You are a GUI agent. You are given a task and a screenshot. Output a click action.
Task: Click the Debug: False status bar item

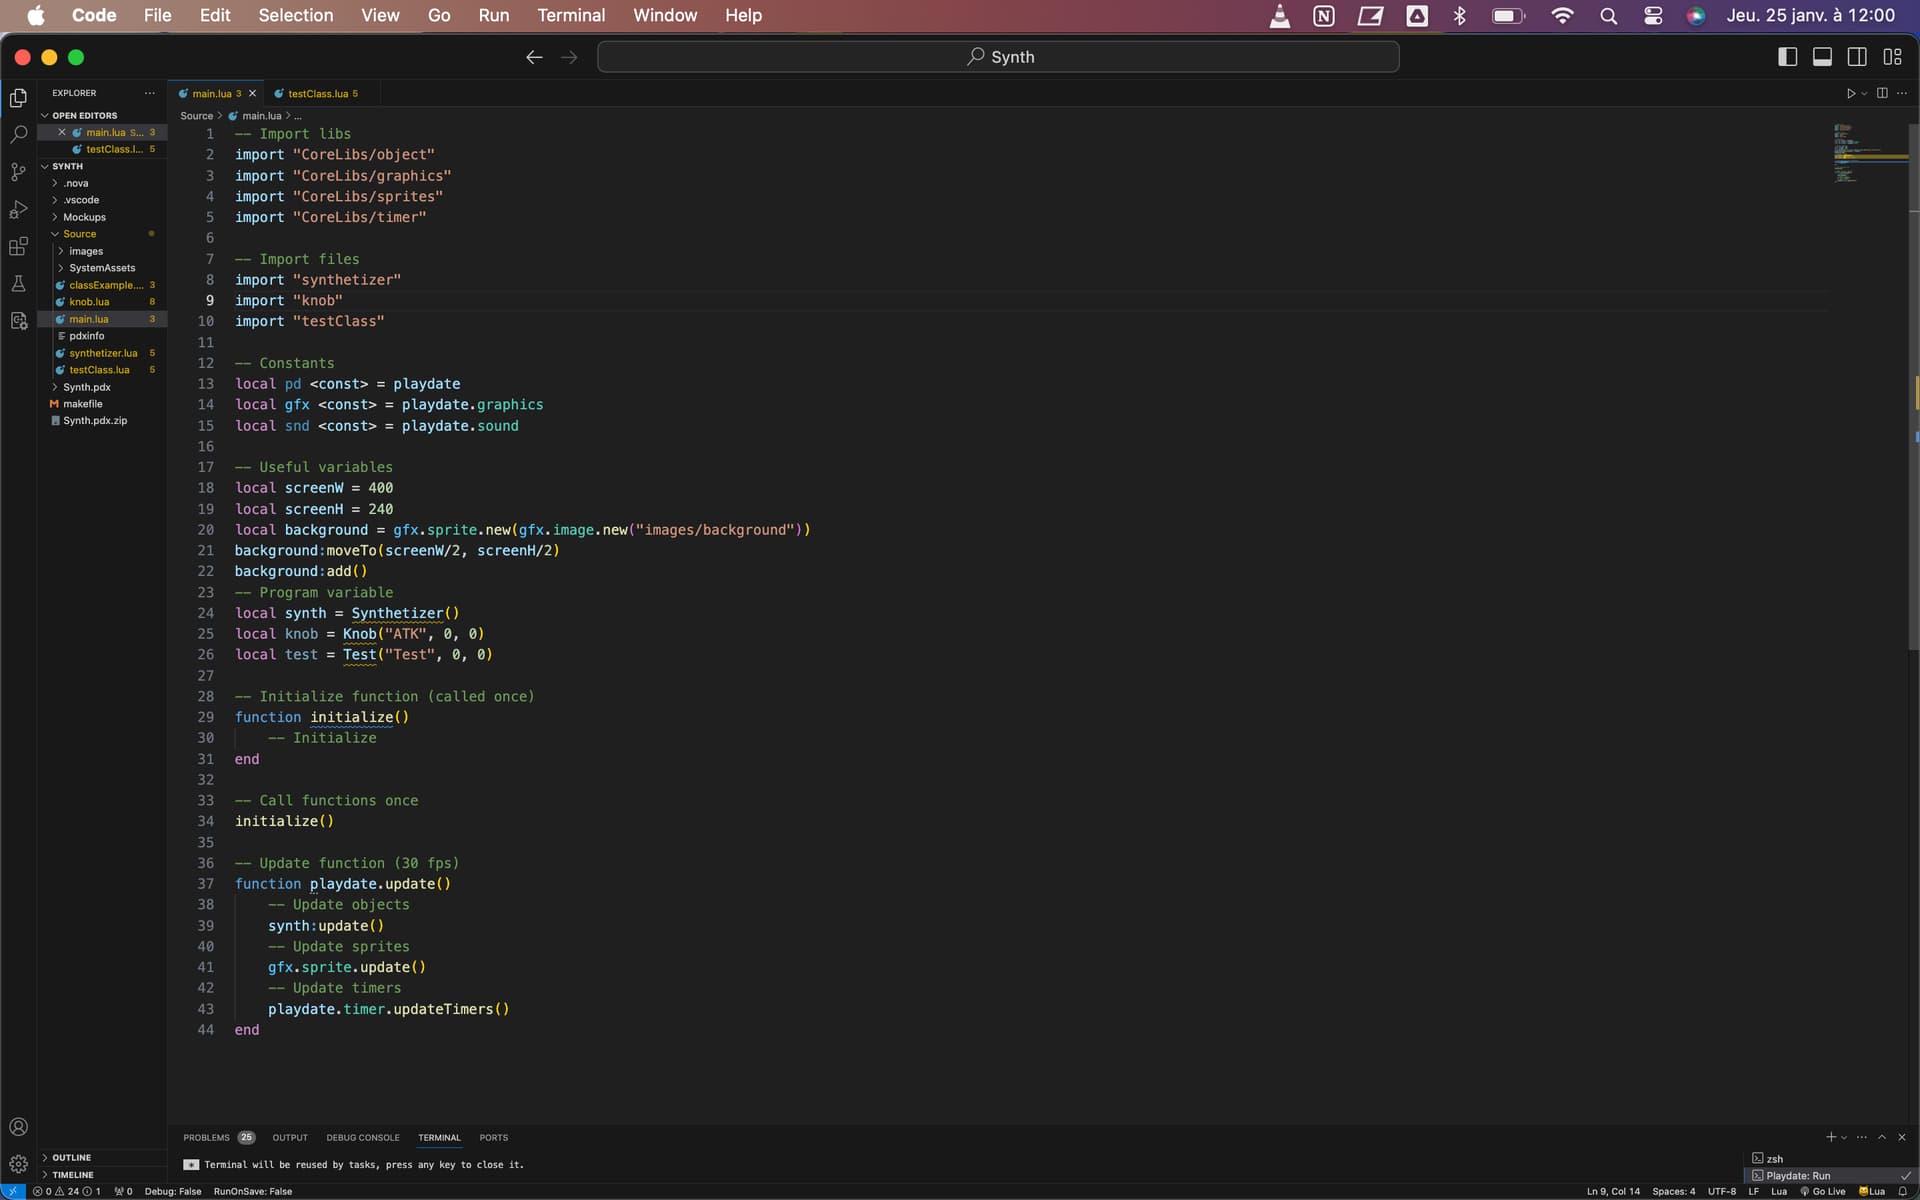(x=172, y=1191)
